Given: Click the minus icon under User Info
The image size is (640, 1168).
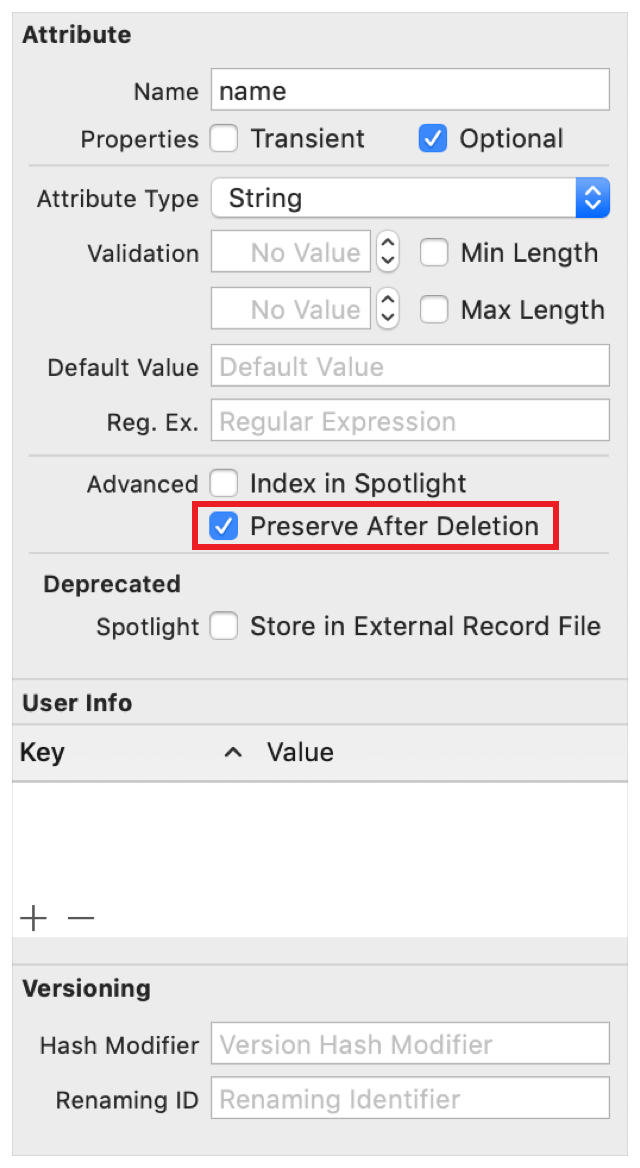Looking at the screenshot, I should coord(81,918).
